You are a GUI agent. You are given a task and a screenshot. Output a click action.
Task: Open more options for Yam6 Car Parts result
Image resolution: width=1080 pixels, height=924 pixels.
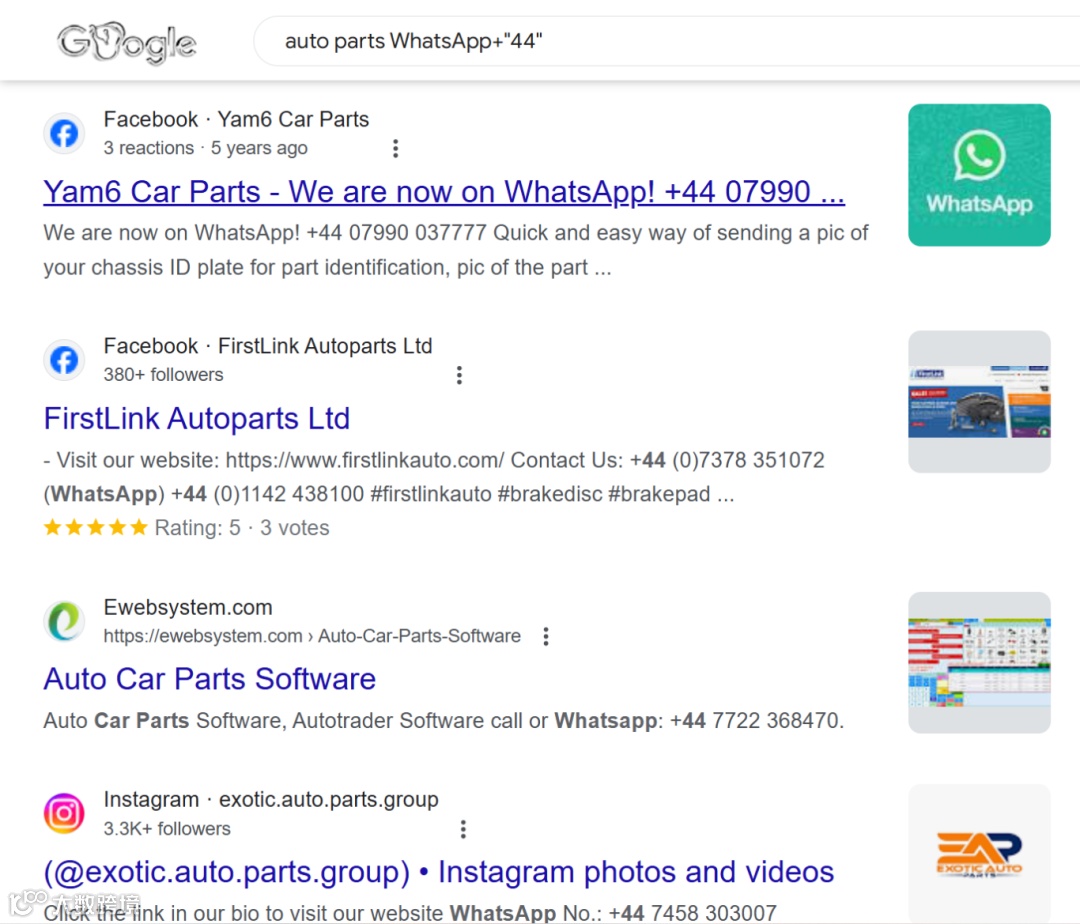(x=395, y=149)
